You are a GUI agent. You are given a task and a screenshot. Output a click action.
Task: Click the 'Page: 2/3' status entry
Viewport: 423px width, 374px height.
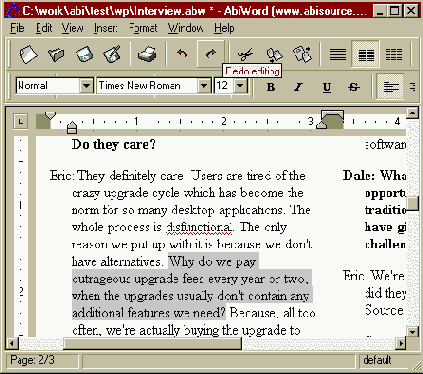click(32, 360)
